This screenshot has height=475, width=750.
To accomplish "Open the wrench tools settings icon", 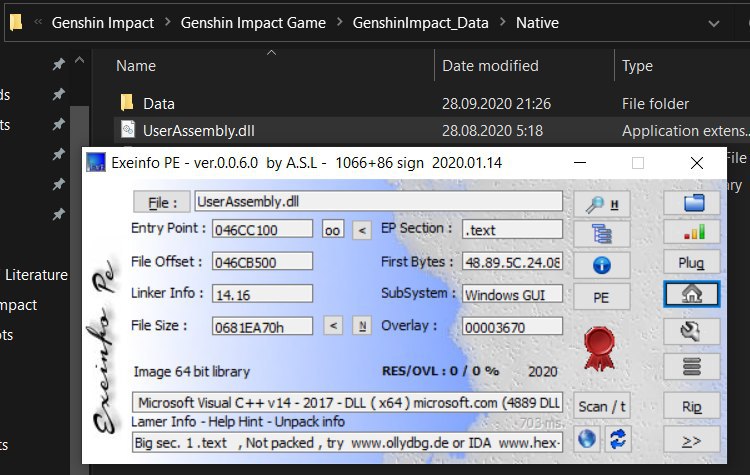I will 692,331.
